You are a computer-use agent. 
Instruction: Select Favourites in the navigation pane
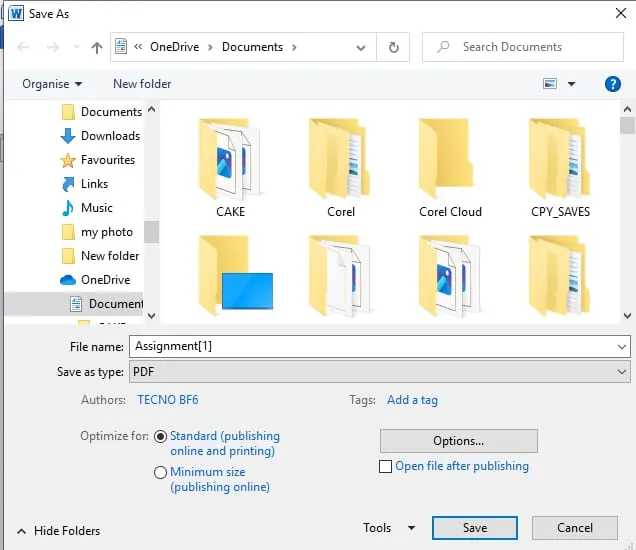97,160
